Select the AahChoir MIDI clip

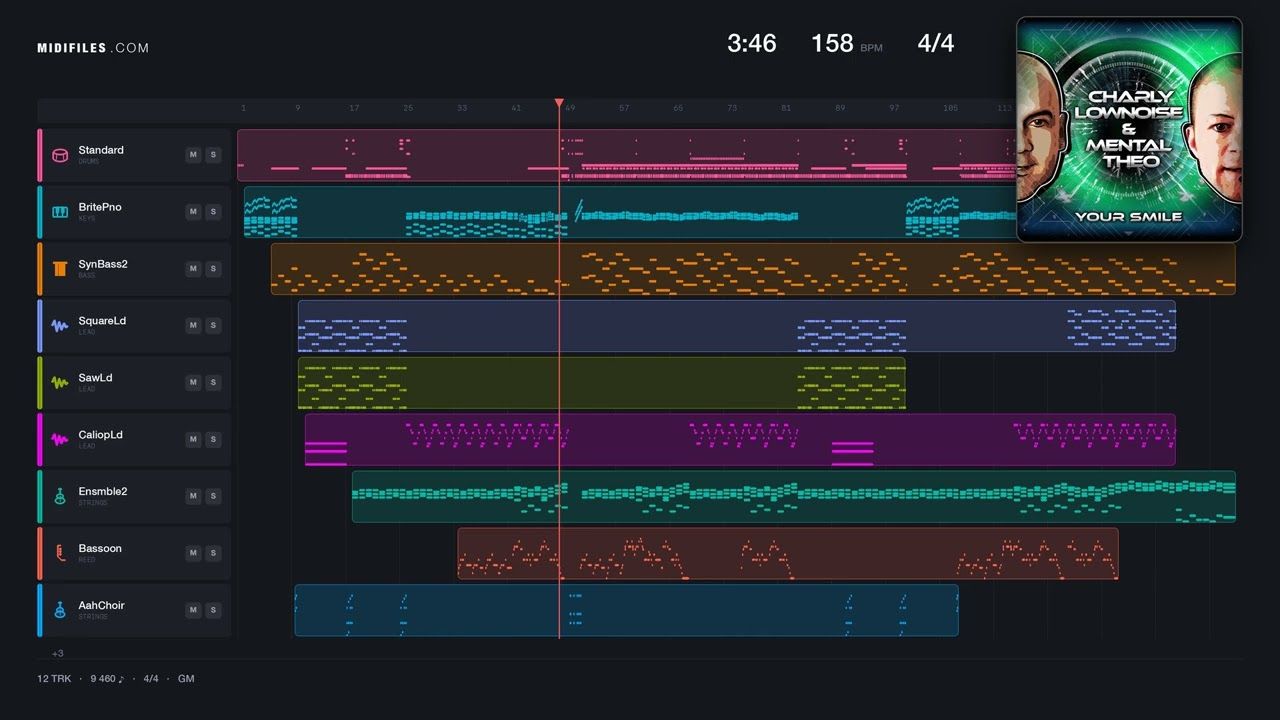(626, 611)
